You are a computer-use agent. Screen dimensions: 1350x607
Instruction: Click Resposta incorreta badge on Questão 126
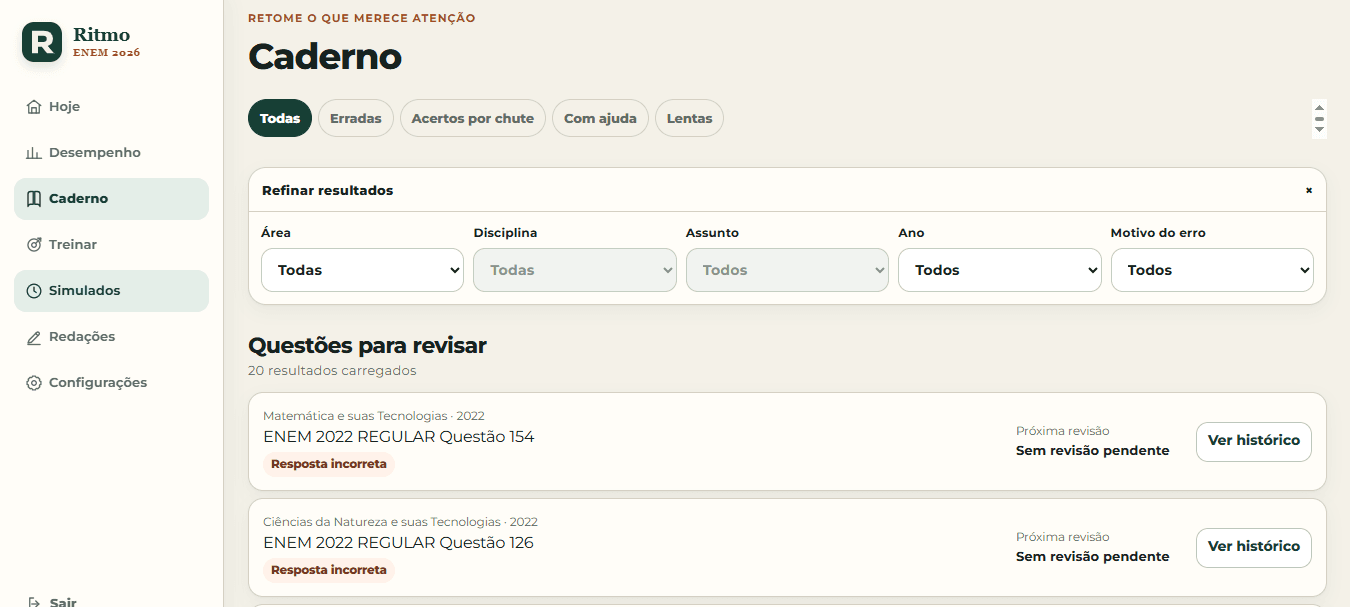click(x=329, y=570)
